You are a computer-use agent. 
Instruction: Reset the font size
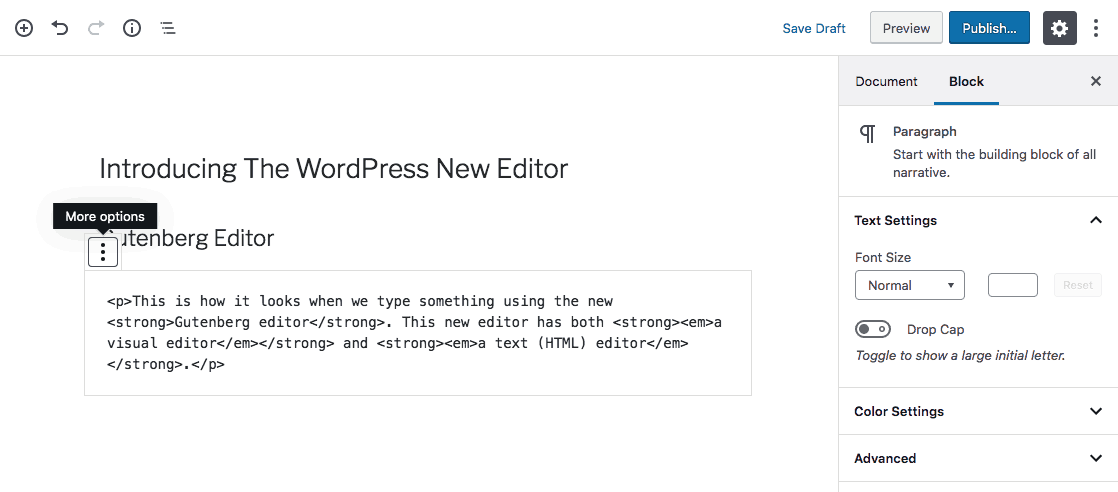[1078, 285]
